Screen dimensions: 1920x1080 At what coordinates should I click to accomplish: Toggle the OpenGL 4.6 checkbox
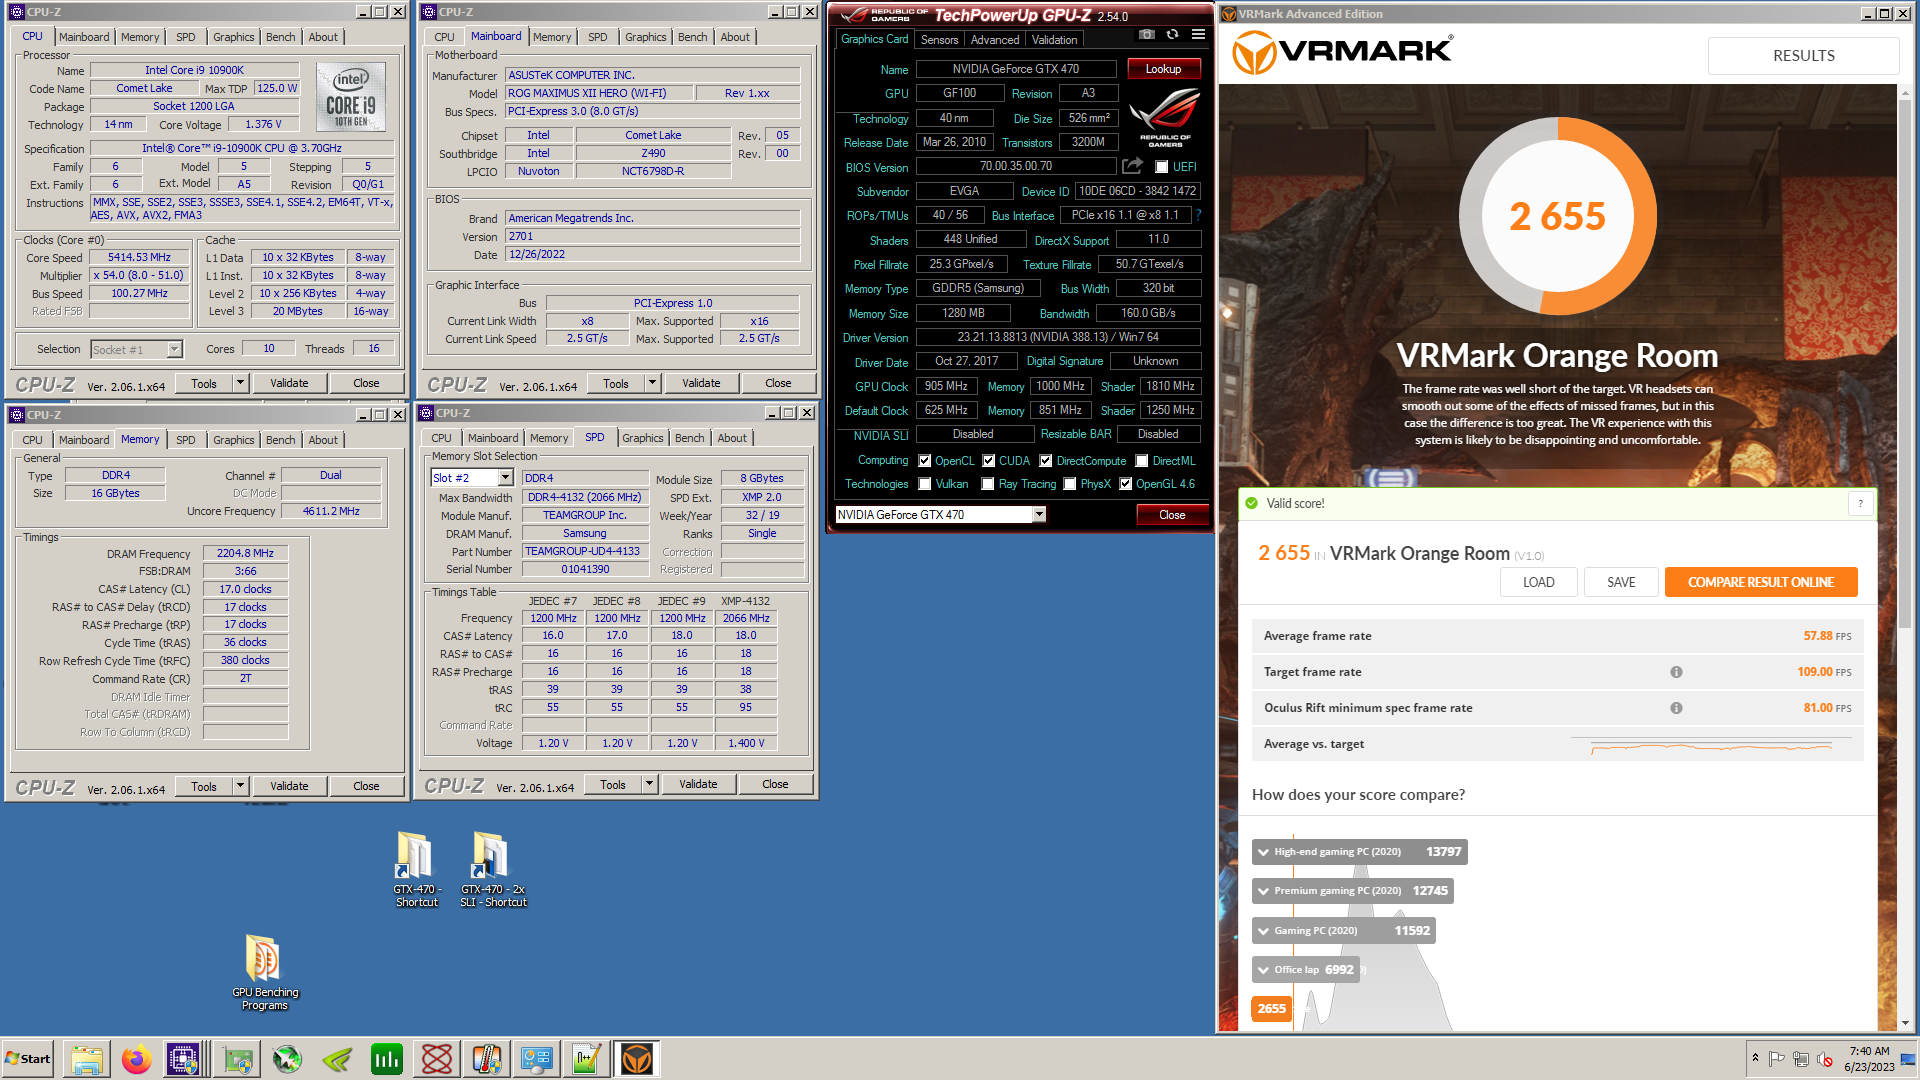click(x=1126, y=484)
